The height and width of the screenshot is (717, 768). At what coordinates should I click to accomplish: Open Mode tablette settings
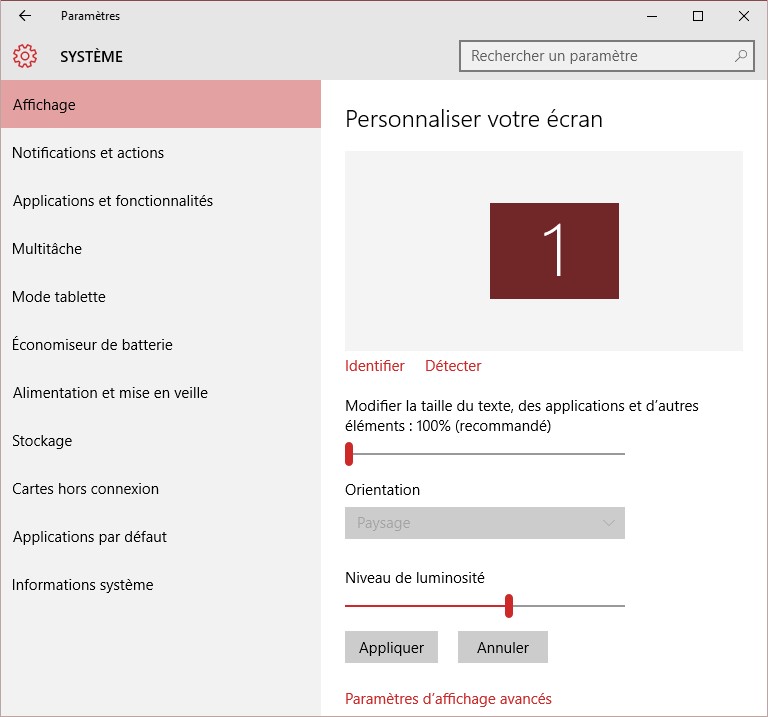click(59, 297)
